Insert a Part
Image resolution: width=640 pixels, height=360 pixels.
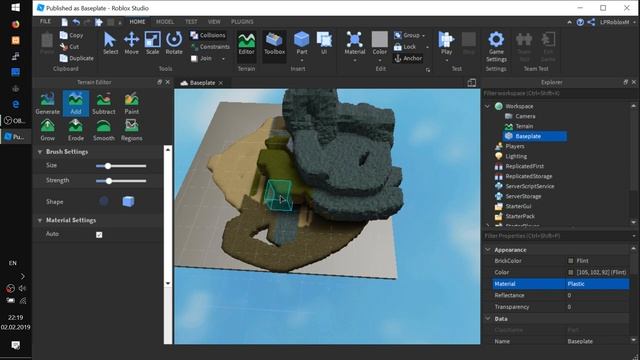click(x=302, y=46)
